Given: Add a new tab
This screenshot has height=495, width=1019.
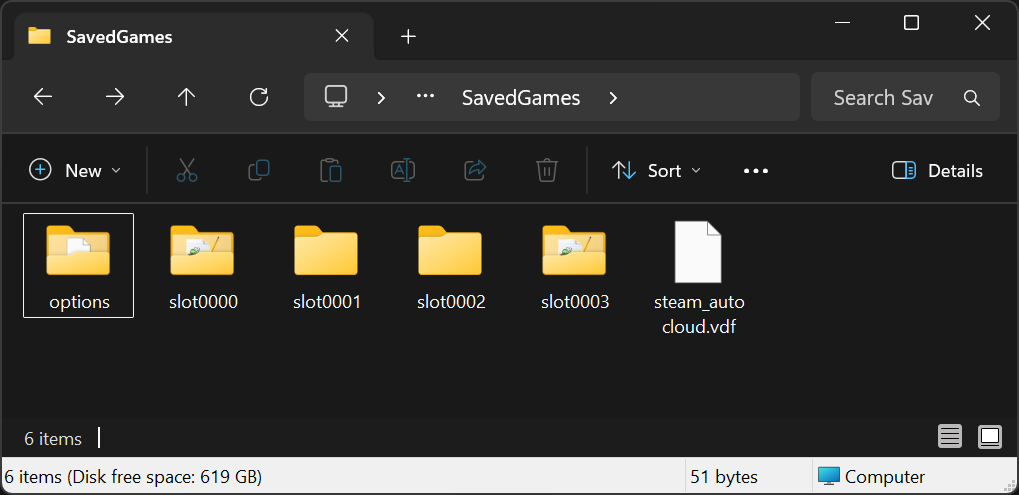Looking at the screenshot, I should click(408, 36).
